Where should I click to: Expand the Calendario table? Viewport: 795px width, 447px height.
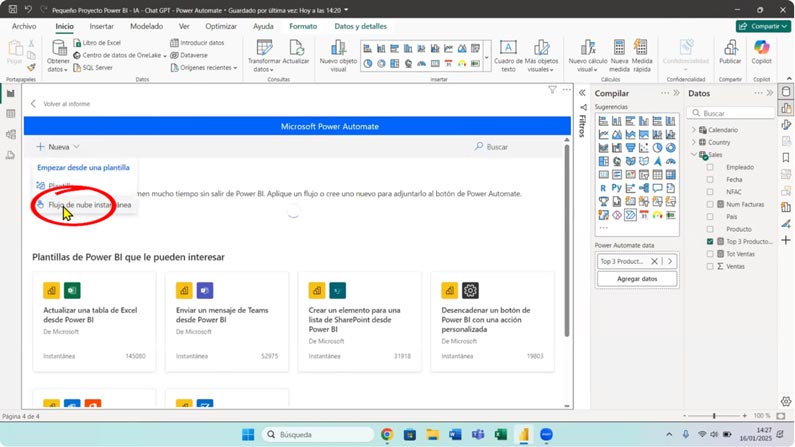click(x=694, y=130)
